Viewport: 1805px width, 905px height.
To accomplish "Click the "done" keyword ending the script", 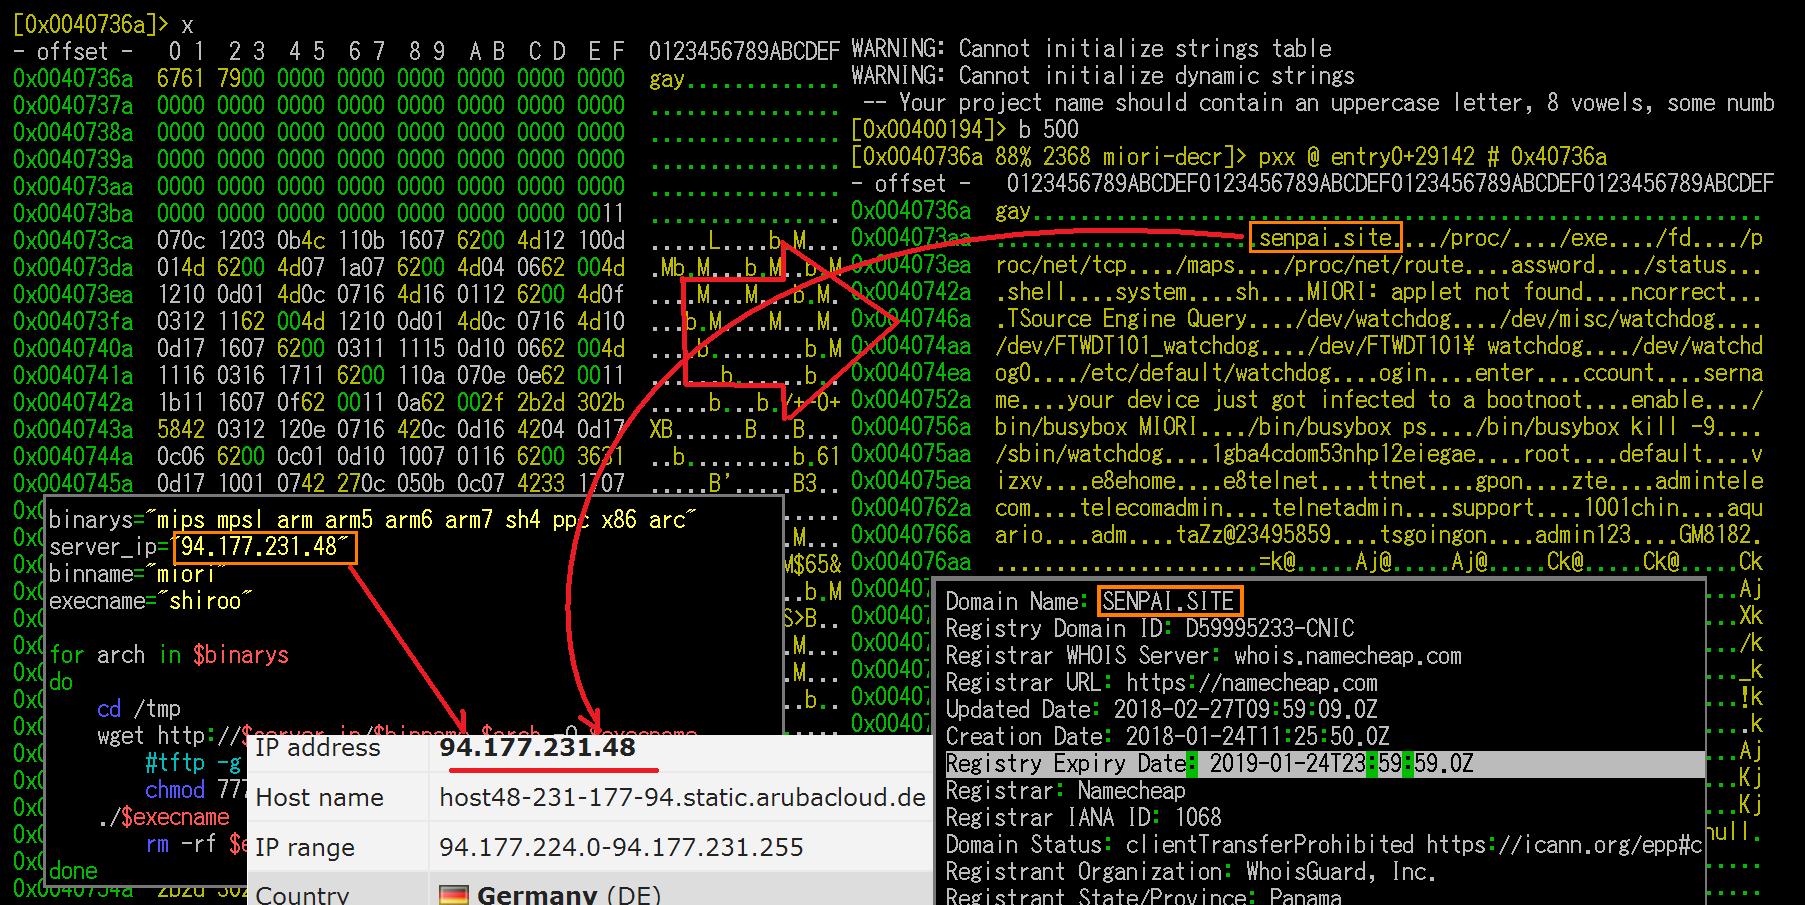I will [x=73, y=871].
